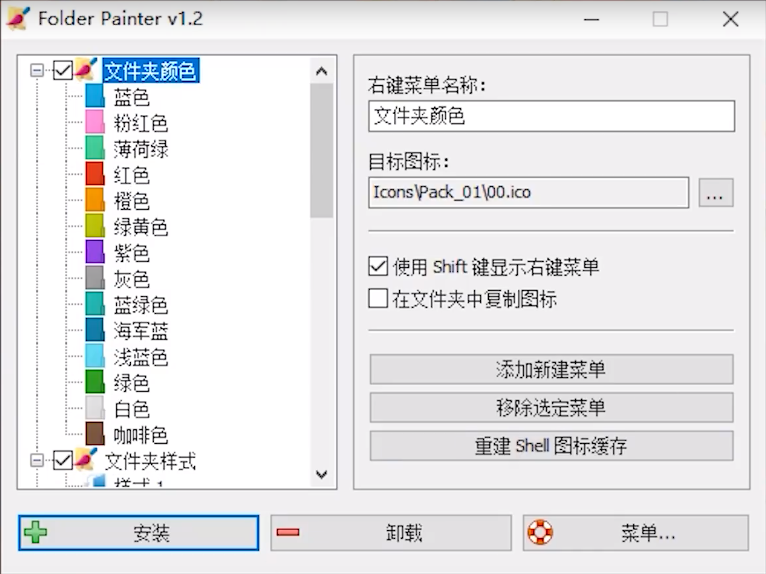Select the 蓝色 tree entry
Screen dimensions: 766x574
[131, 97]
